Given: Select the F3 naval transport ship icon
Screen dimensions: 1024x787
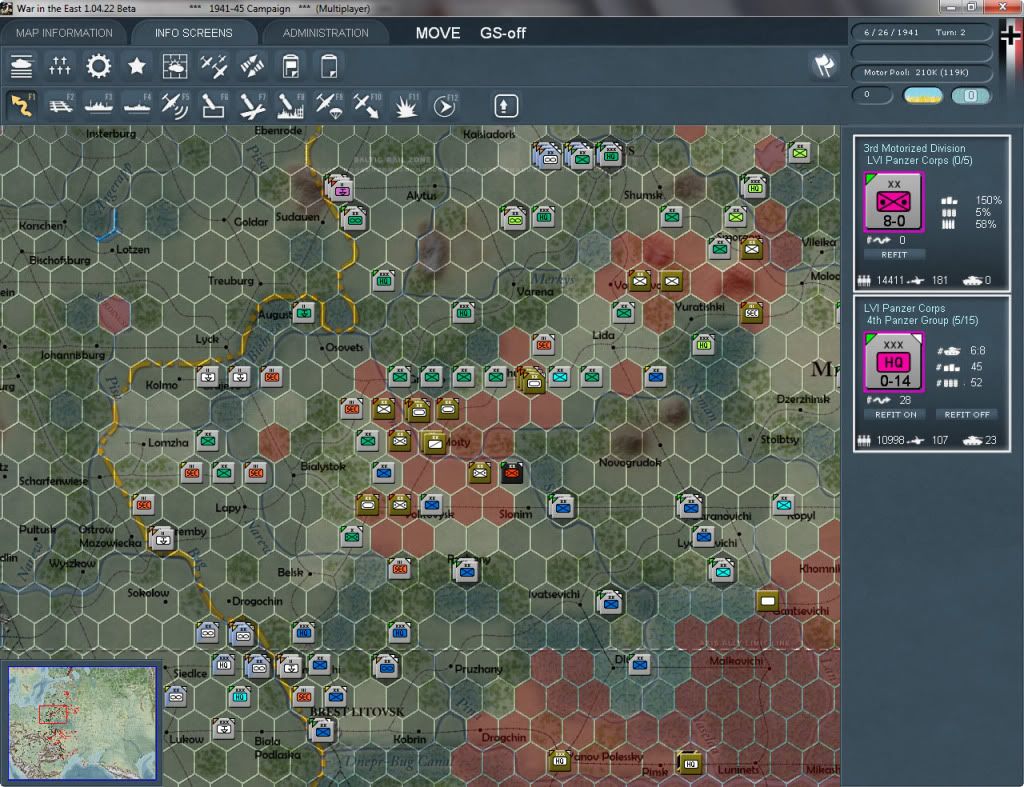Looking at the screenshot, I should tap(99, 105).
